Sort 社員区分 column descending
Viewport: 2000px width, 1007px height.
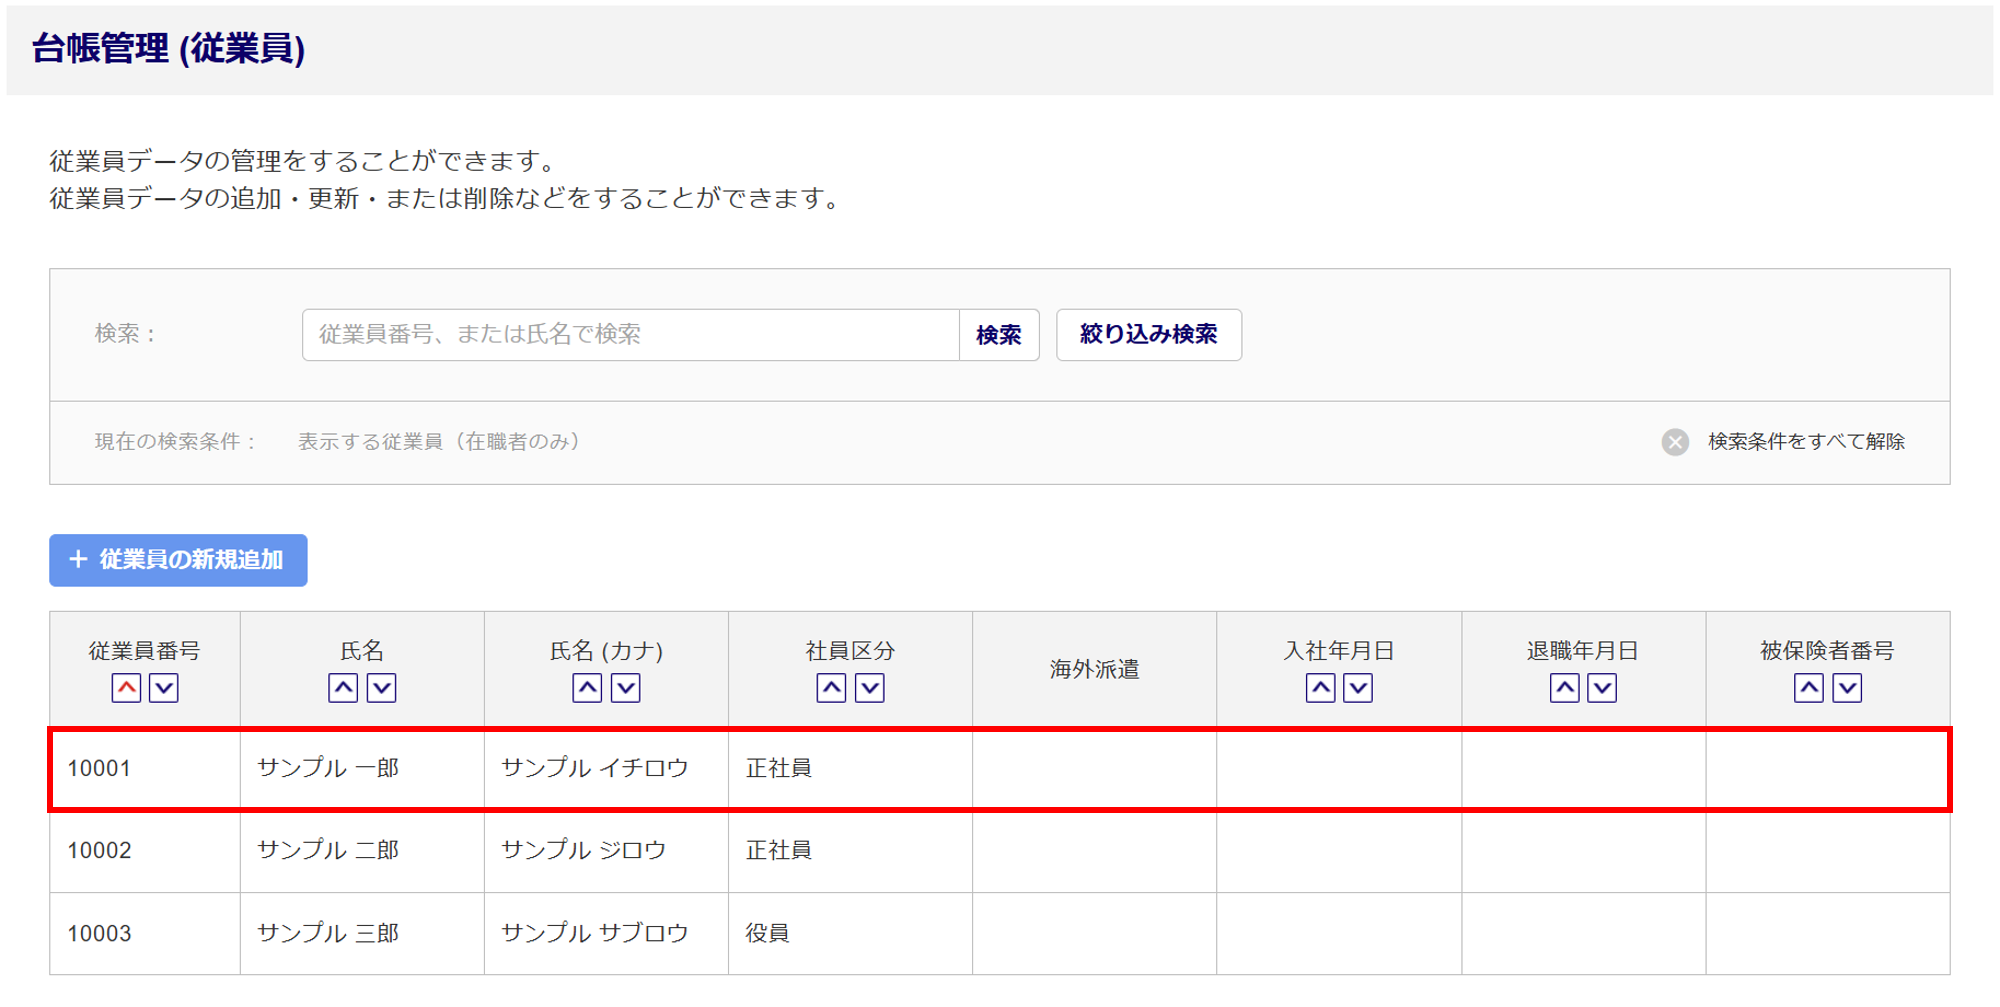tap(870, 688)
